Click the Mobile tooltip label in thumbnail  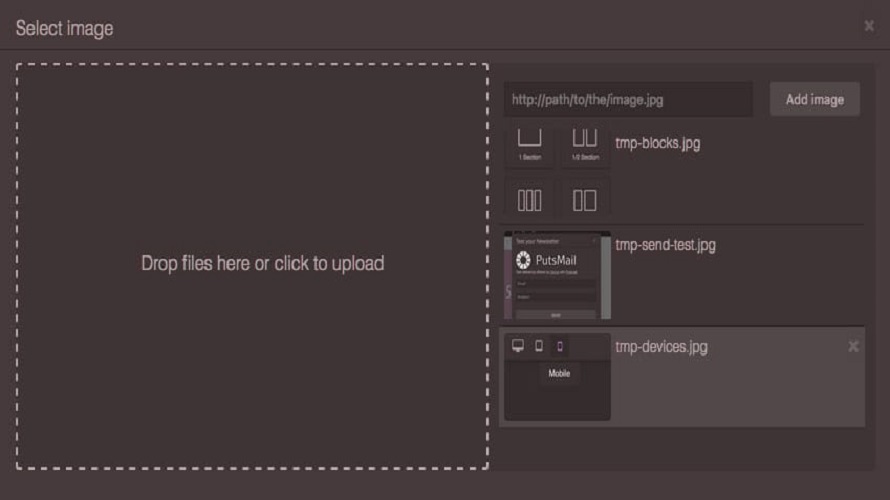click(x=559, y=373)
